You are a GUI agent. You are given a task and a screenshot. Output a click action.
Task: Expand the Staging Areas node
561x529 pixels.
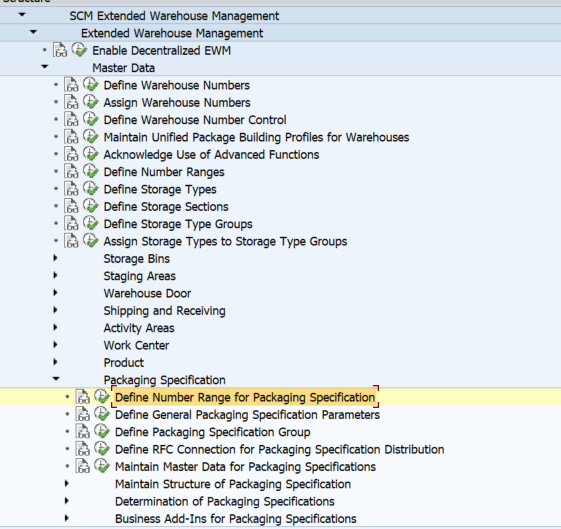click(x=55, y=275)
